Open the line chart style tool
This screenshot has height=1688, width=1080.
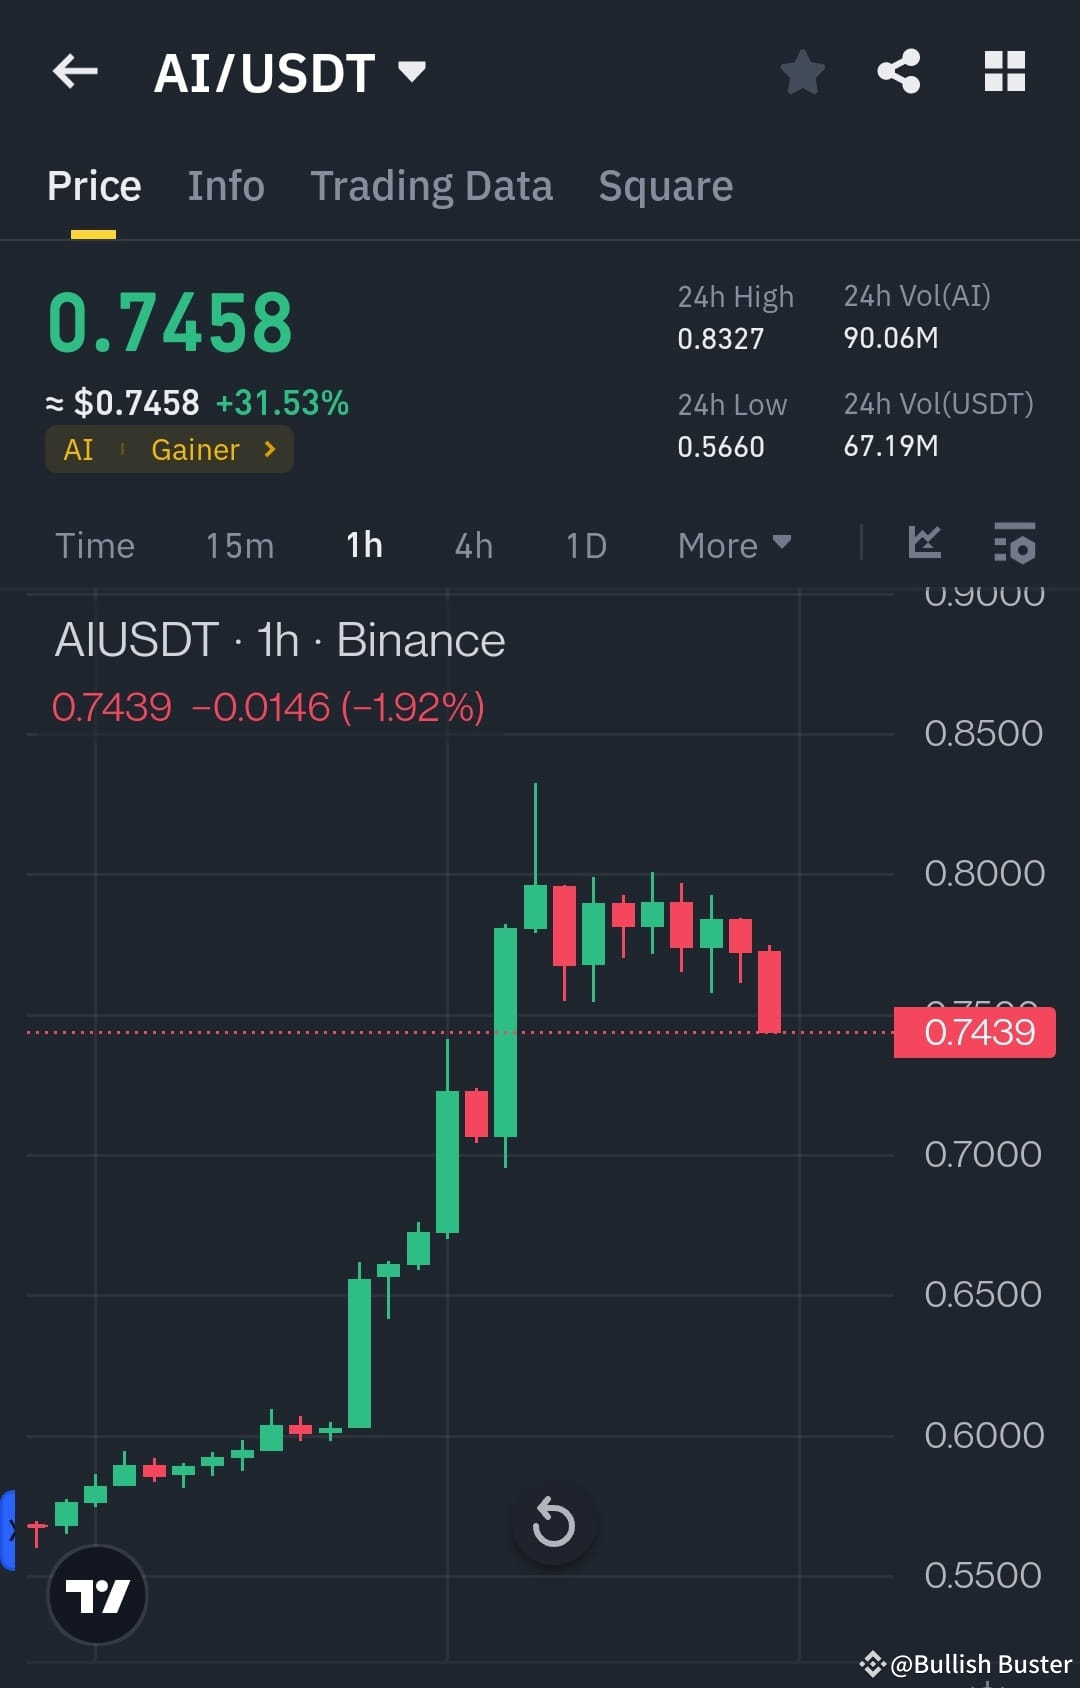point(925,544)
